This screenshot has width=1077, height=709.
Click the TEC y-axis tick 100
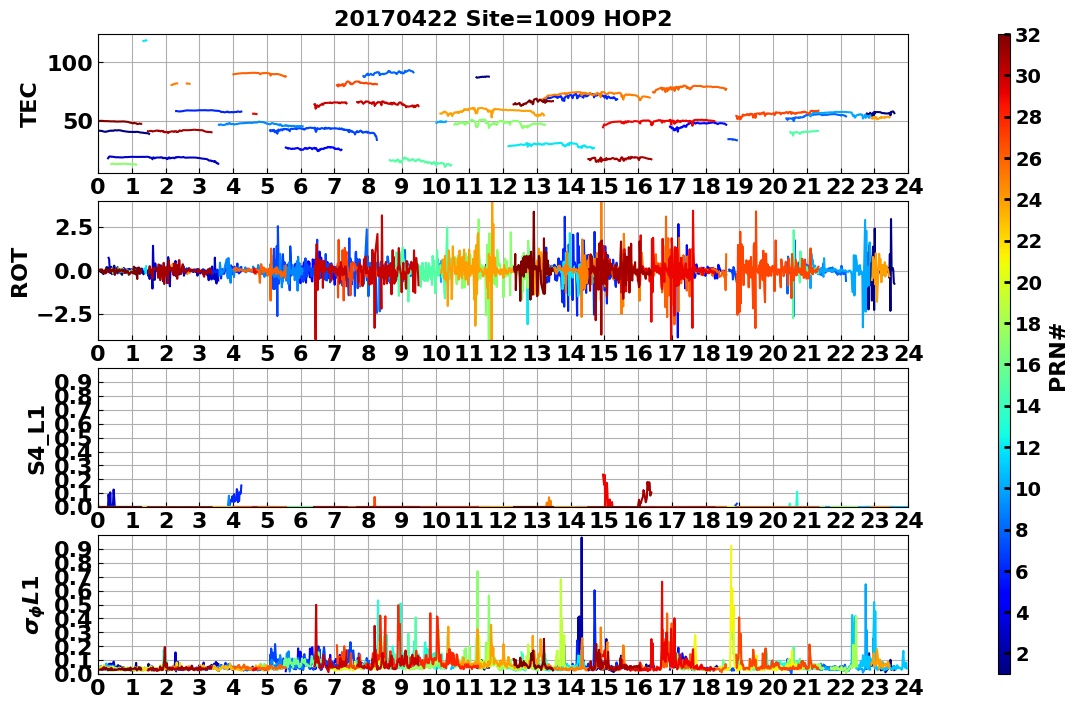pos(69,63)
